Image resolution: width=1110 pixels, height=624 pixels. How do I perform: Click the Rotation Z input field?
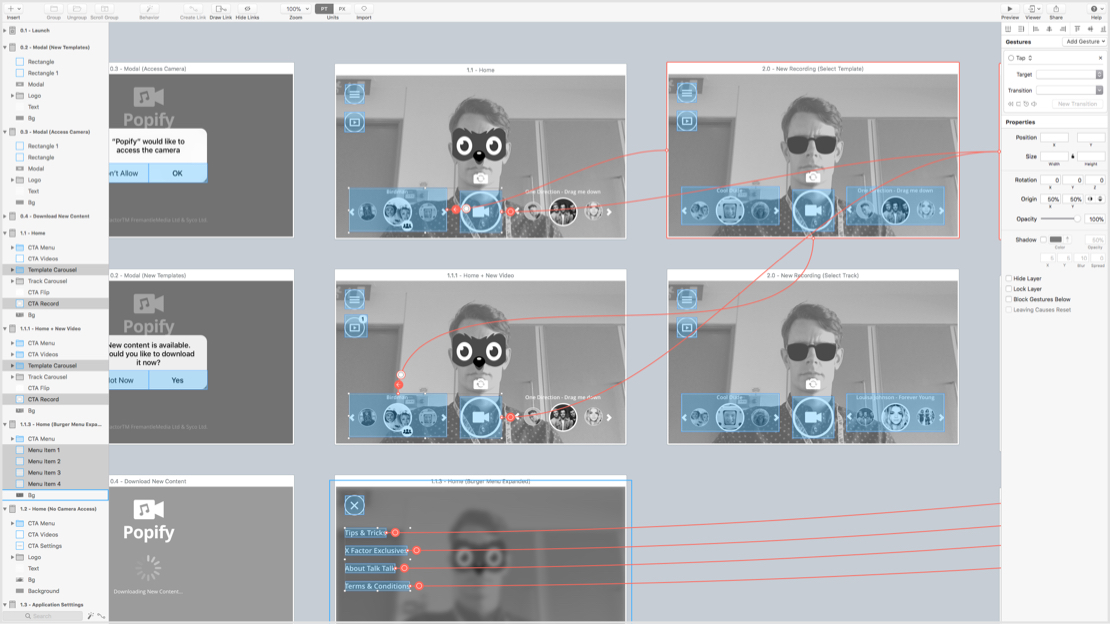tap(1096, 180)
